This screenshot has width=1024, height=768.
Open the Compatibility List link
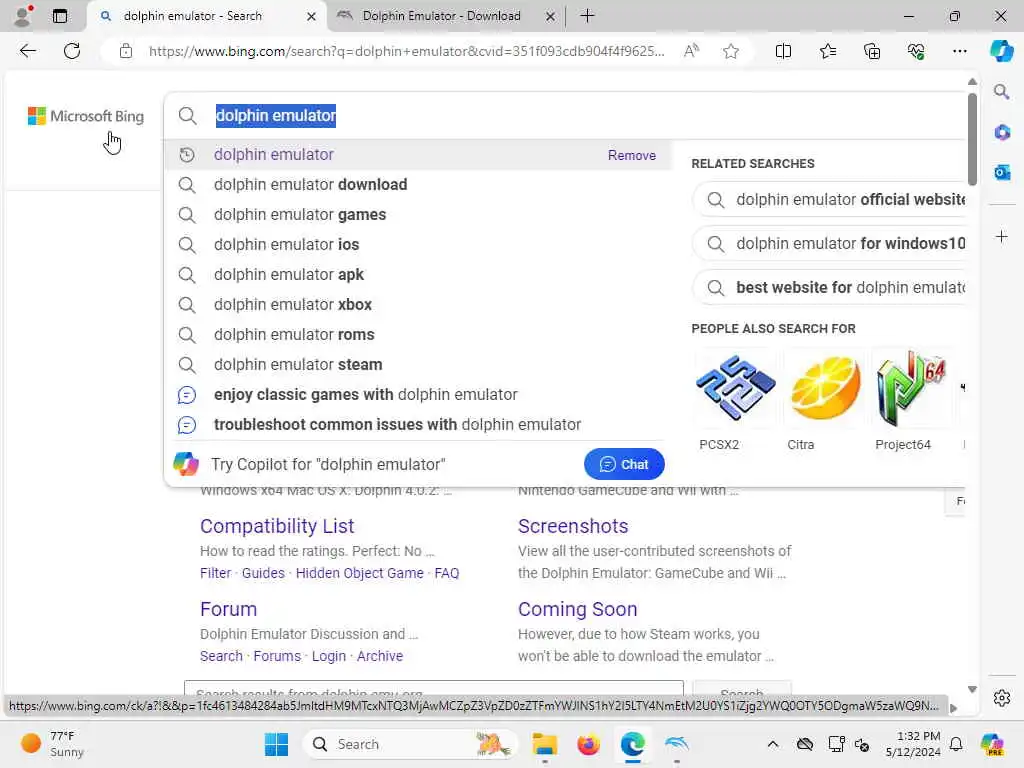tap(277, 526)
